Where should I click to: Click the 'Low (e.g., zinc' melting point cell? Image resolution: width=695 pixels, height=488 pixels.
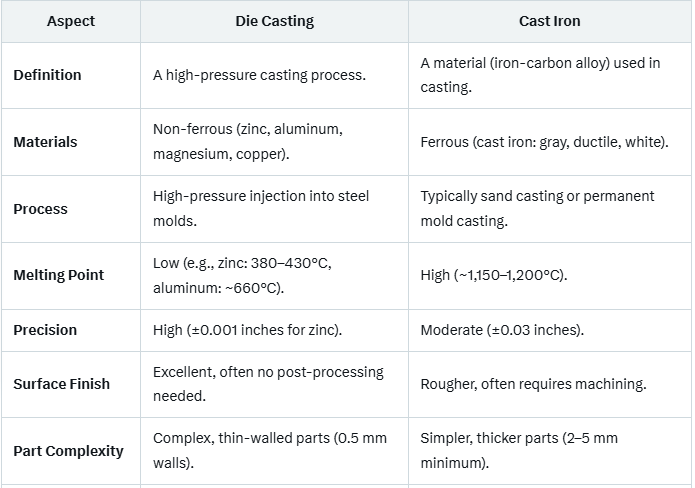coord(241,275)
